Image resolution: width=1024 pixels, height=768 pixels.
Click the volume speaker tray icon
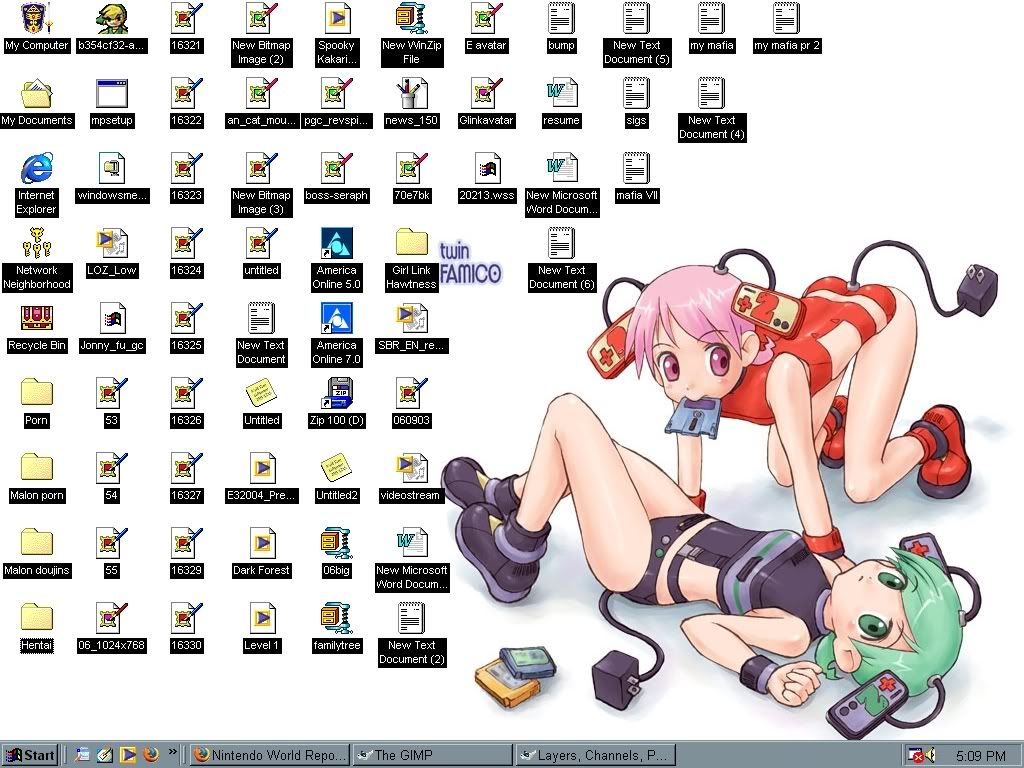(930, 755)
